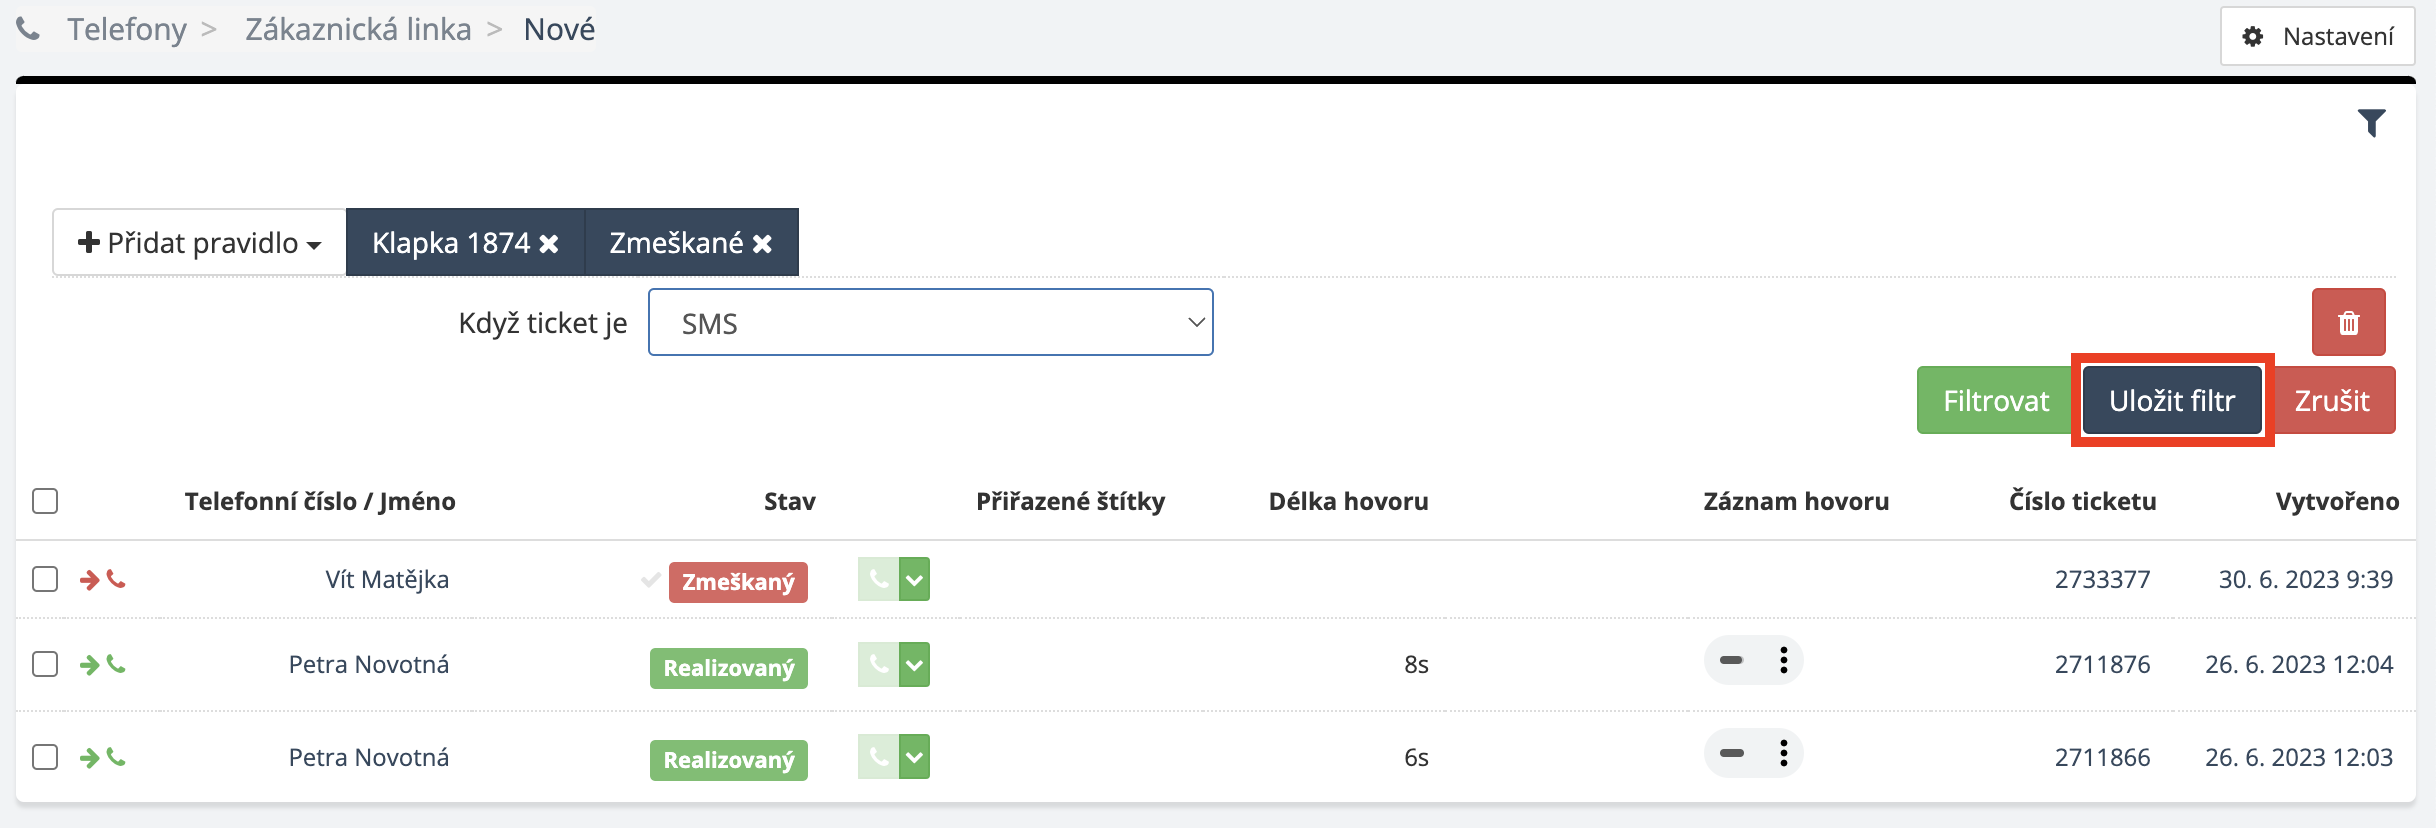The image size is (2436, 828).
Task: Click the filter funnel icon
Action: click(2371, 123)
